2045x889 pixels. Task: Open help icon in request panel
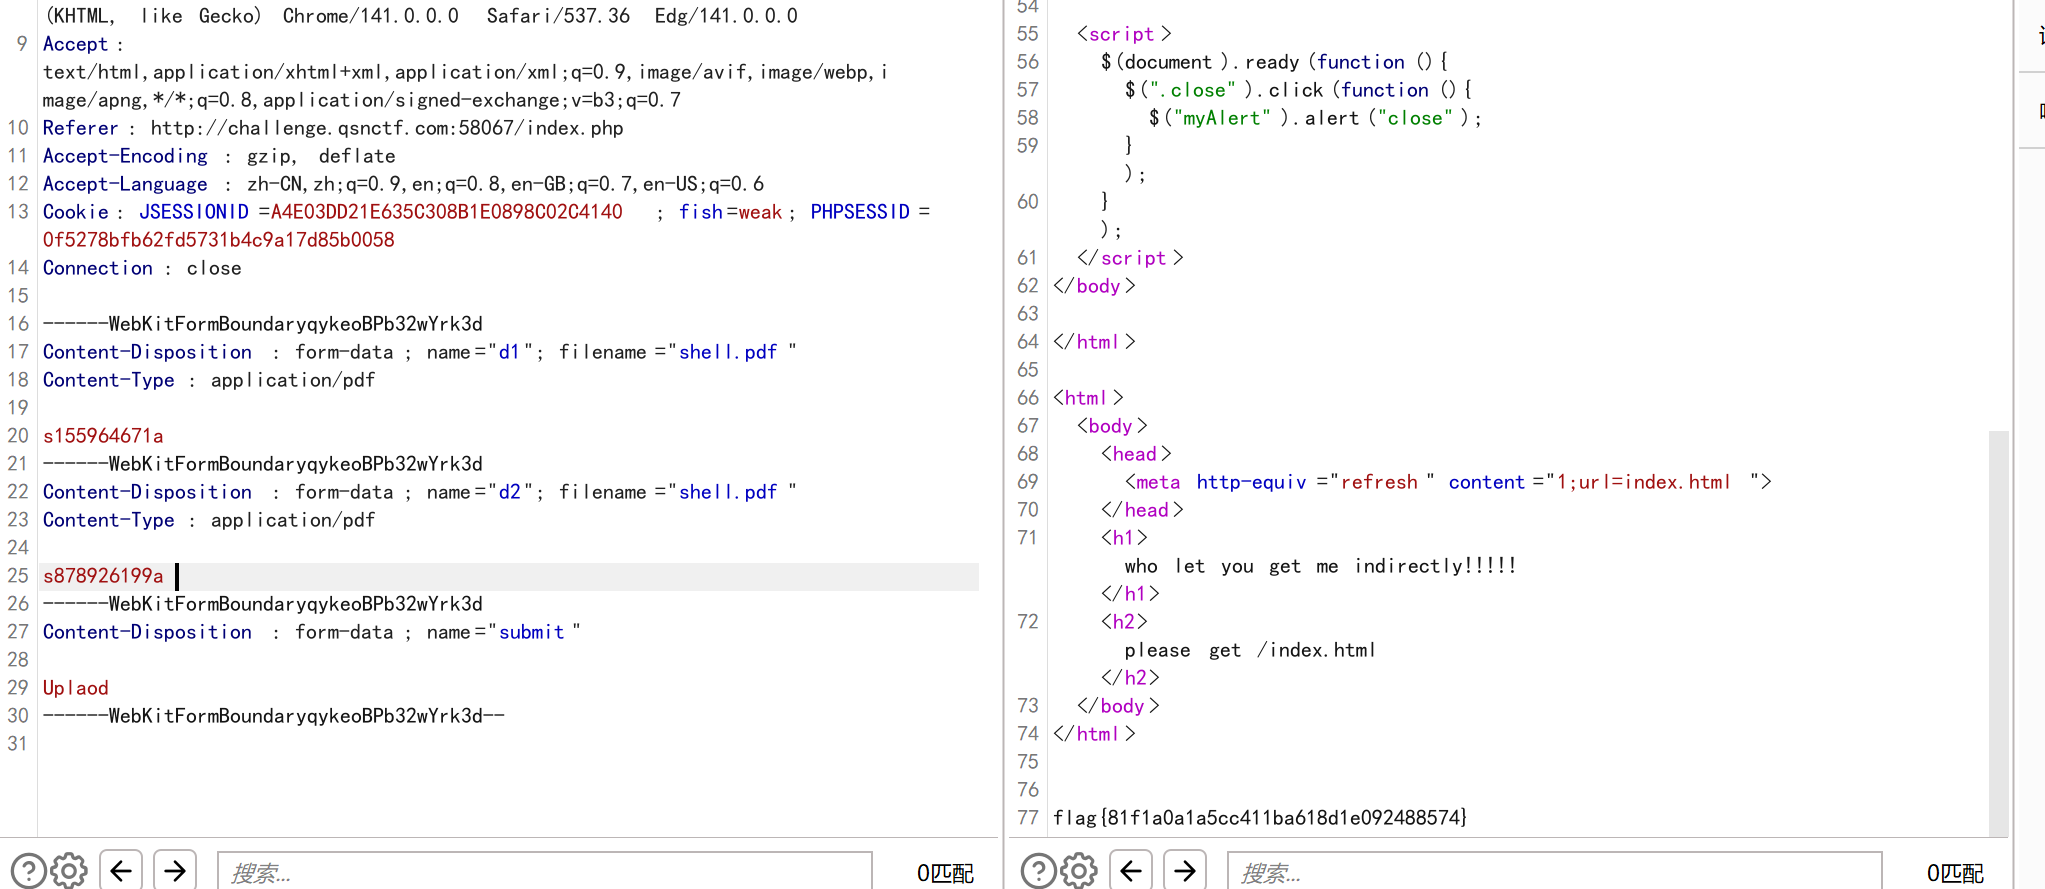click(x=29, y=871)
